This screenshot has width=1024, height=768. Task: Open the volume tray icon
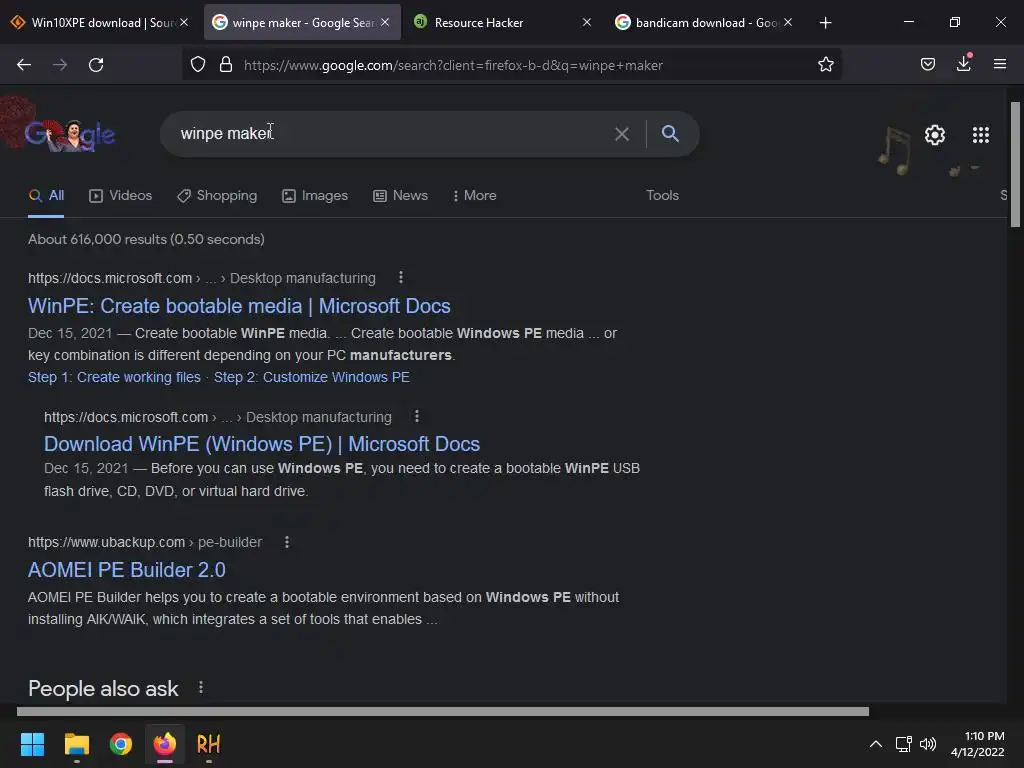click(928, 744)
